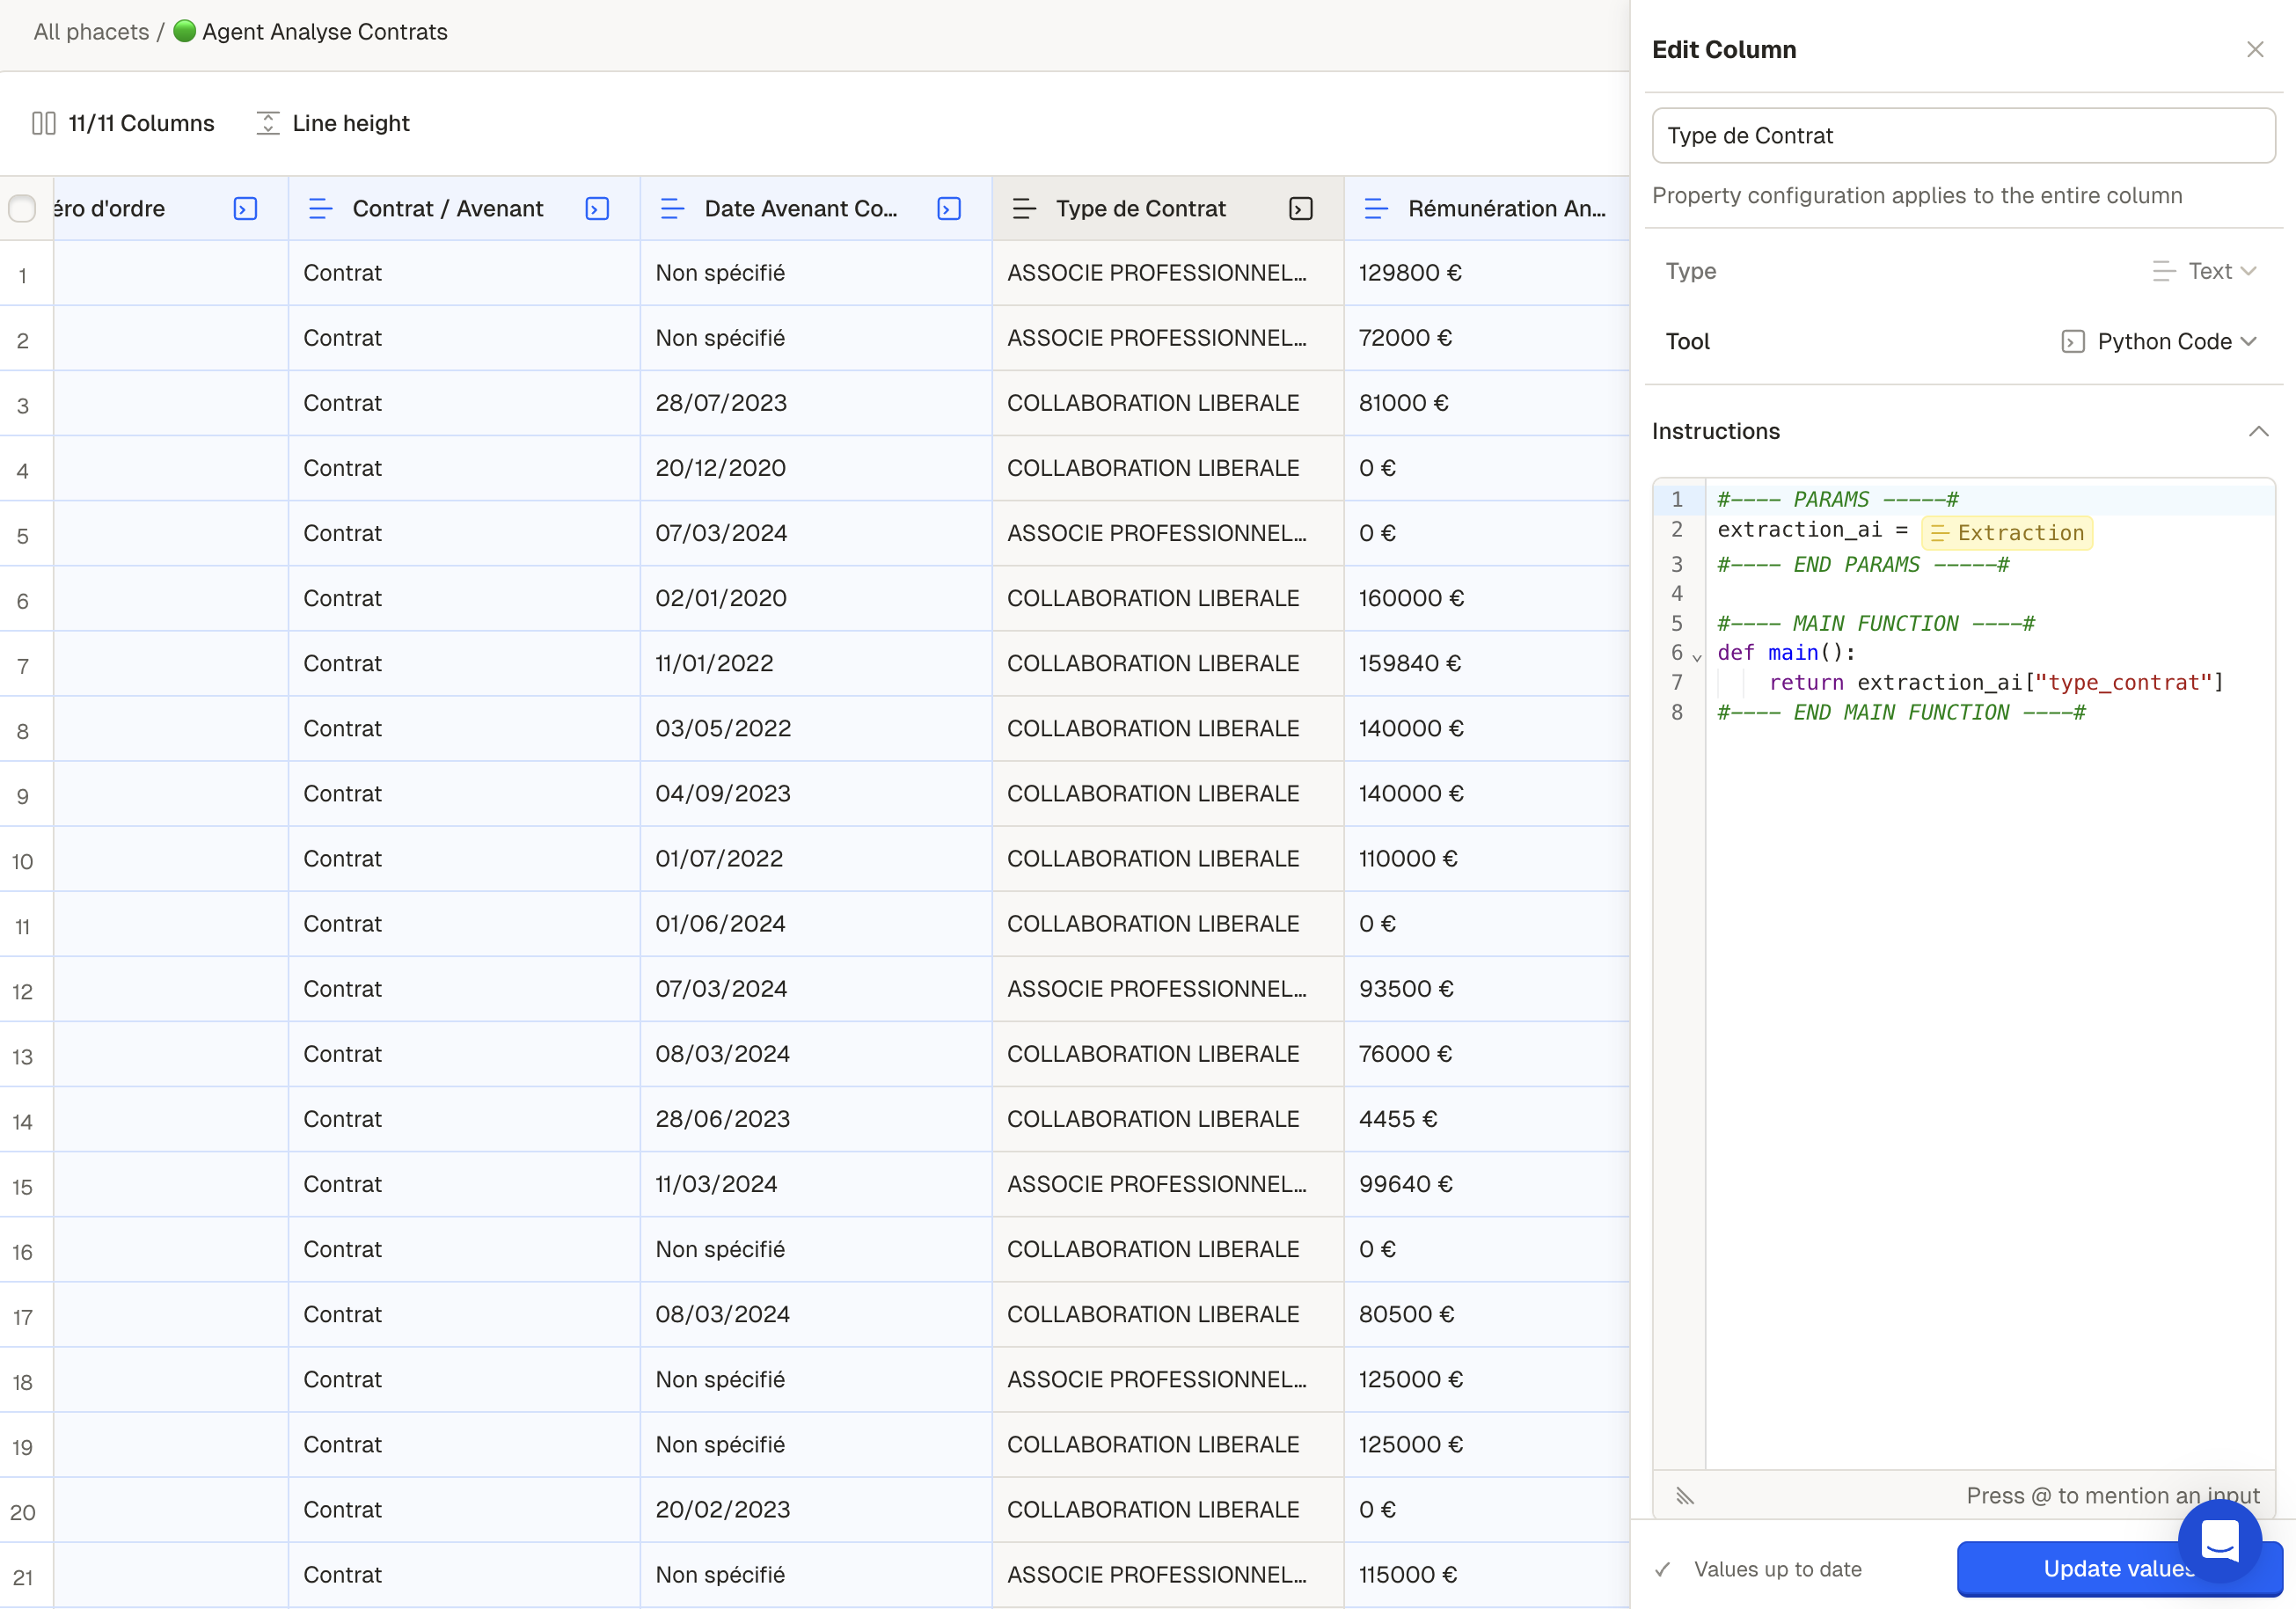Click the text type icon on Type de Contrat column
The width and height of the screenshot is (2296, 1609).
click(1024, 208)
